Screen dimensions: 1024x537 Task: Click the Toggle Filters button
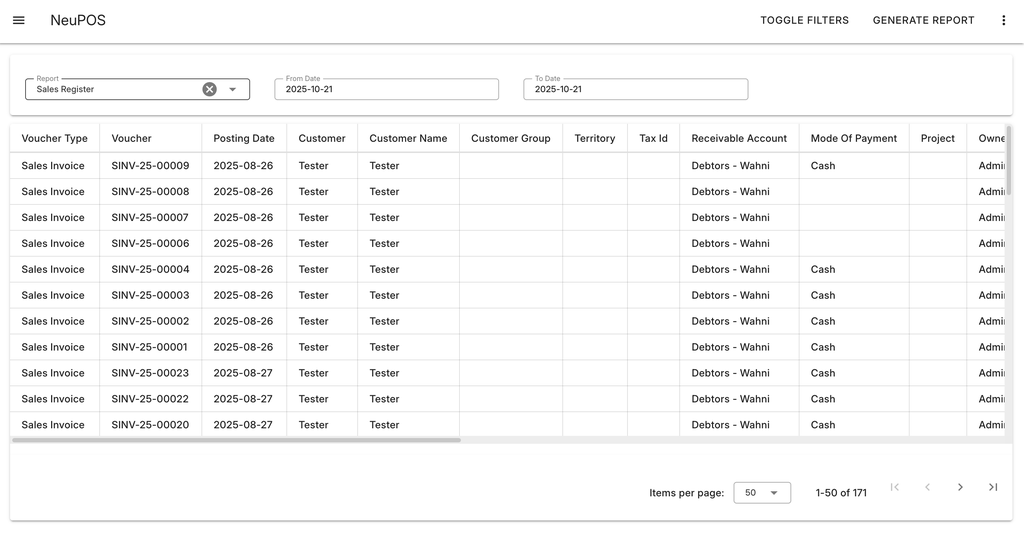click(x=805, y=20)
